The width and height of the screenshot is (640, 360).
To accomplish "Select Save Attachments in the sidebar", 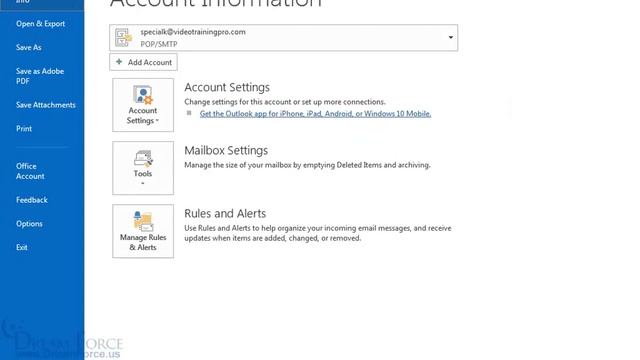I will (x=46, y=105).
